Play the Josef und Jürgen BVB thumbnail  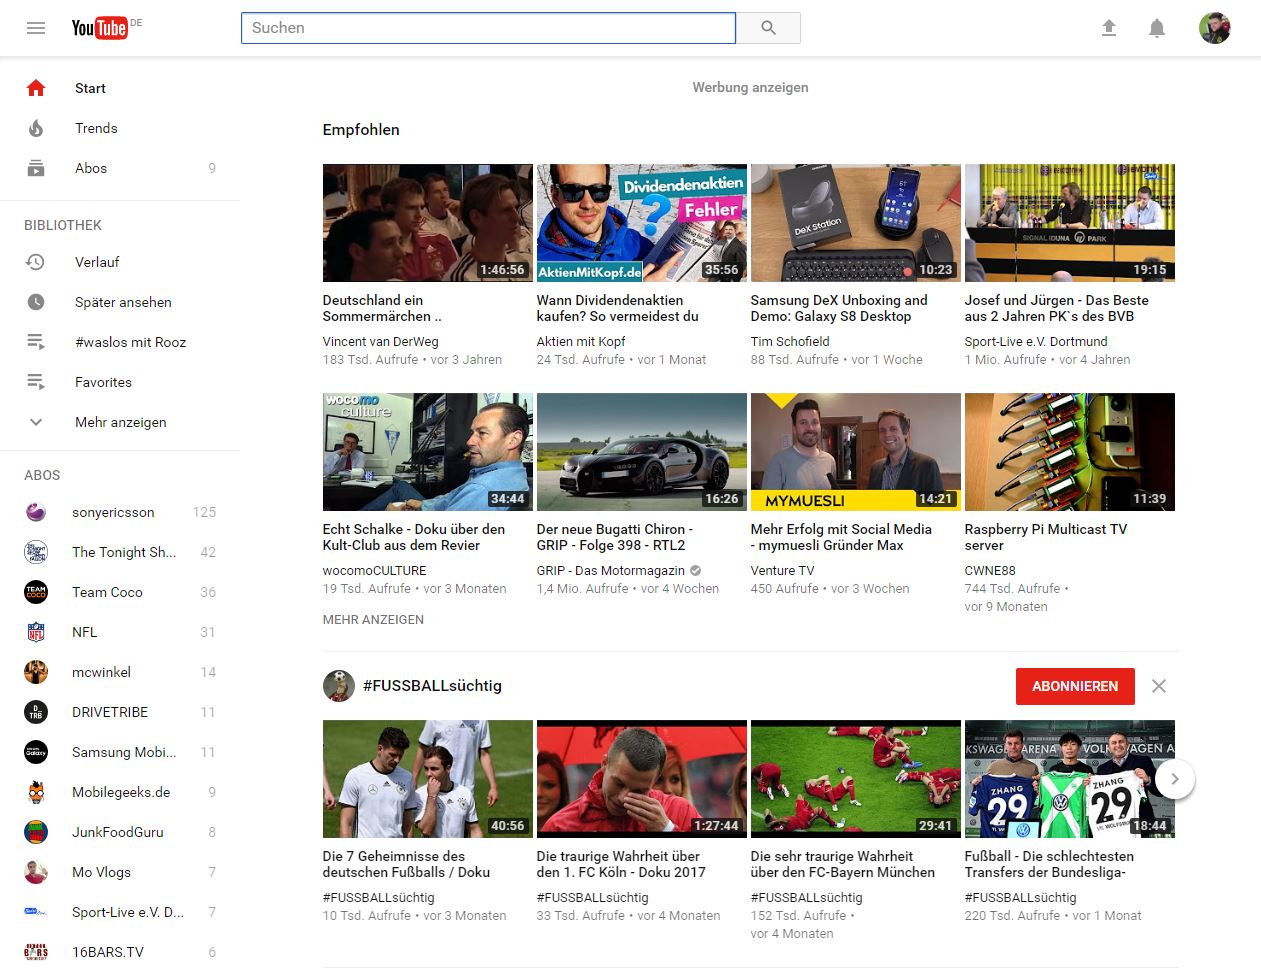pyautogui.click(x=1070, y=223)
